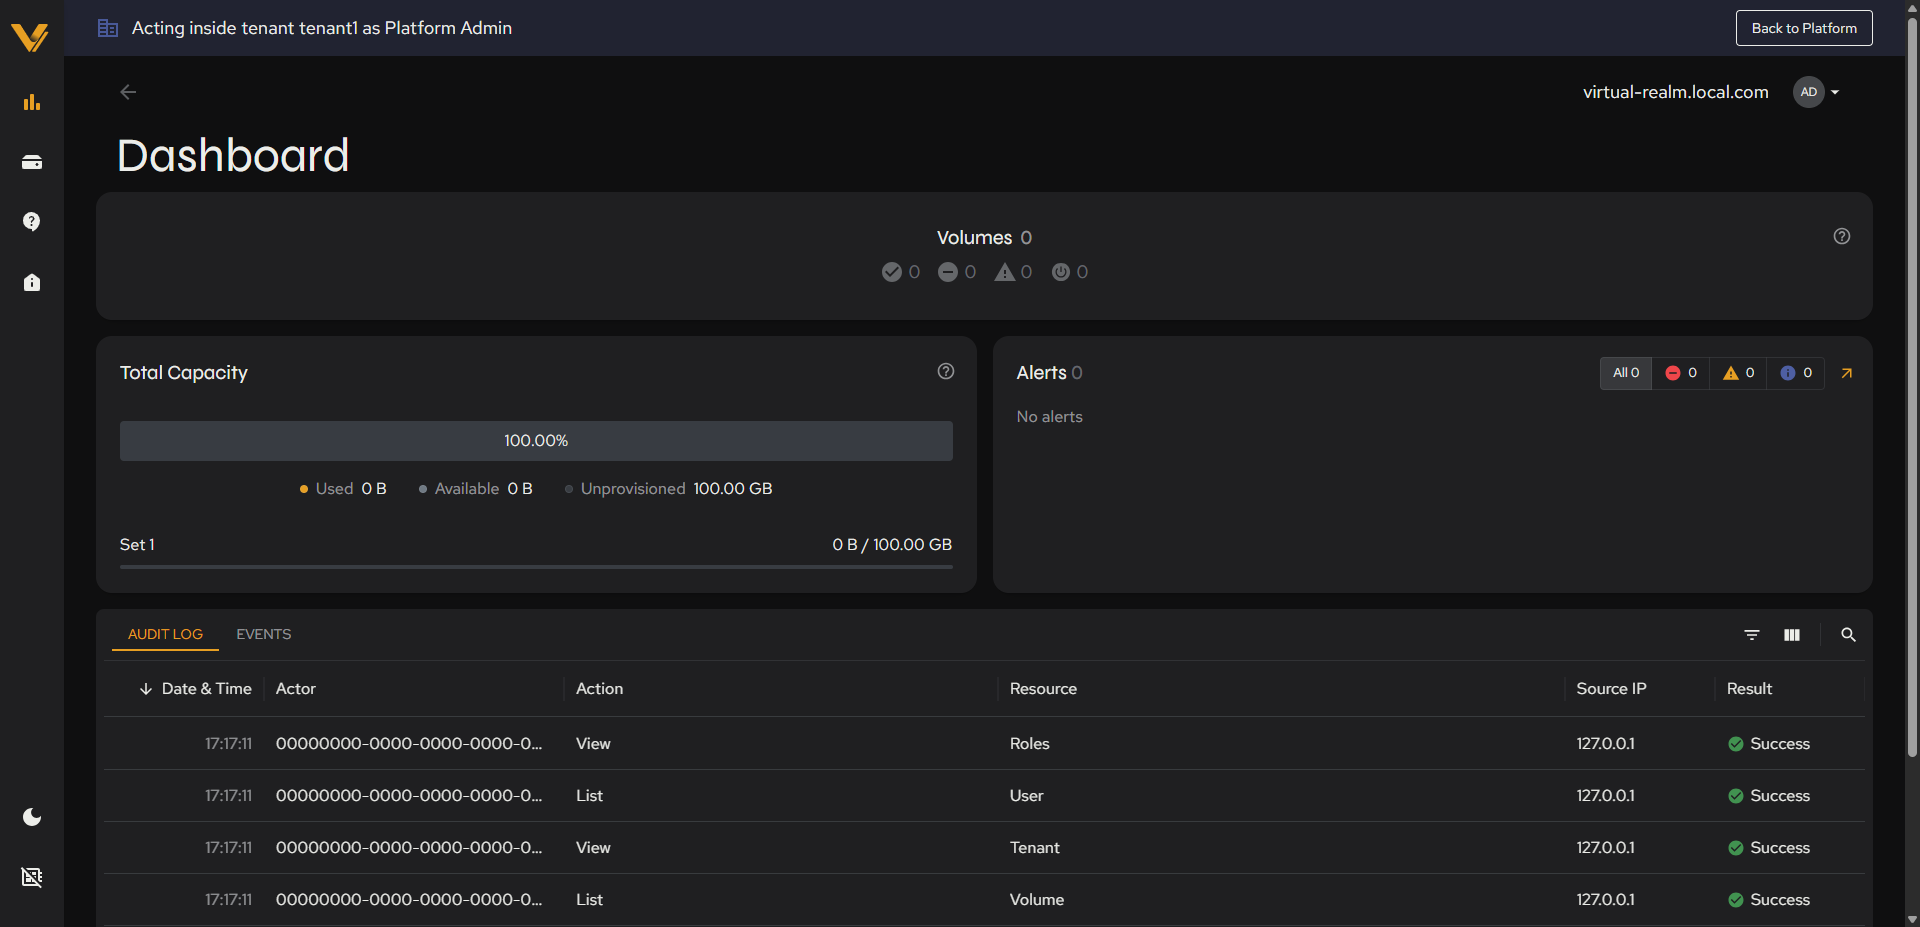Filter alerts by blue info severity
This screenshot has height=927, width=1920.
click(x=1796, y=373)
